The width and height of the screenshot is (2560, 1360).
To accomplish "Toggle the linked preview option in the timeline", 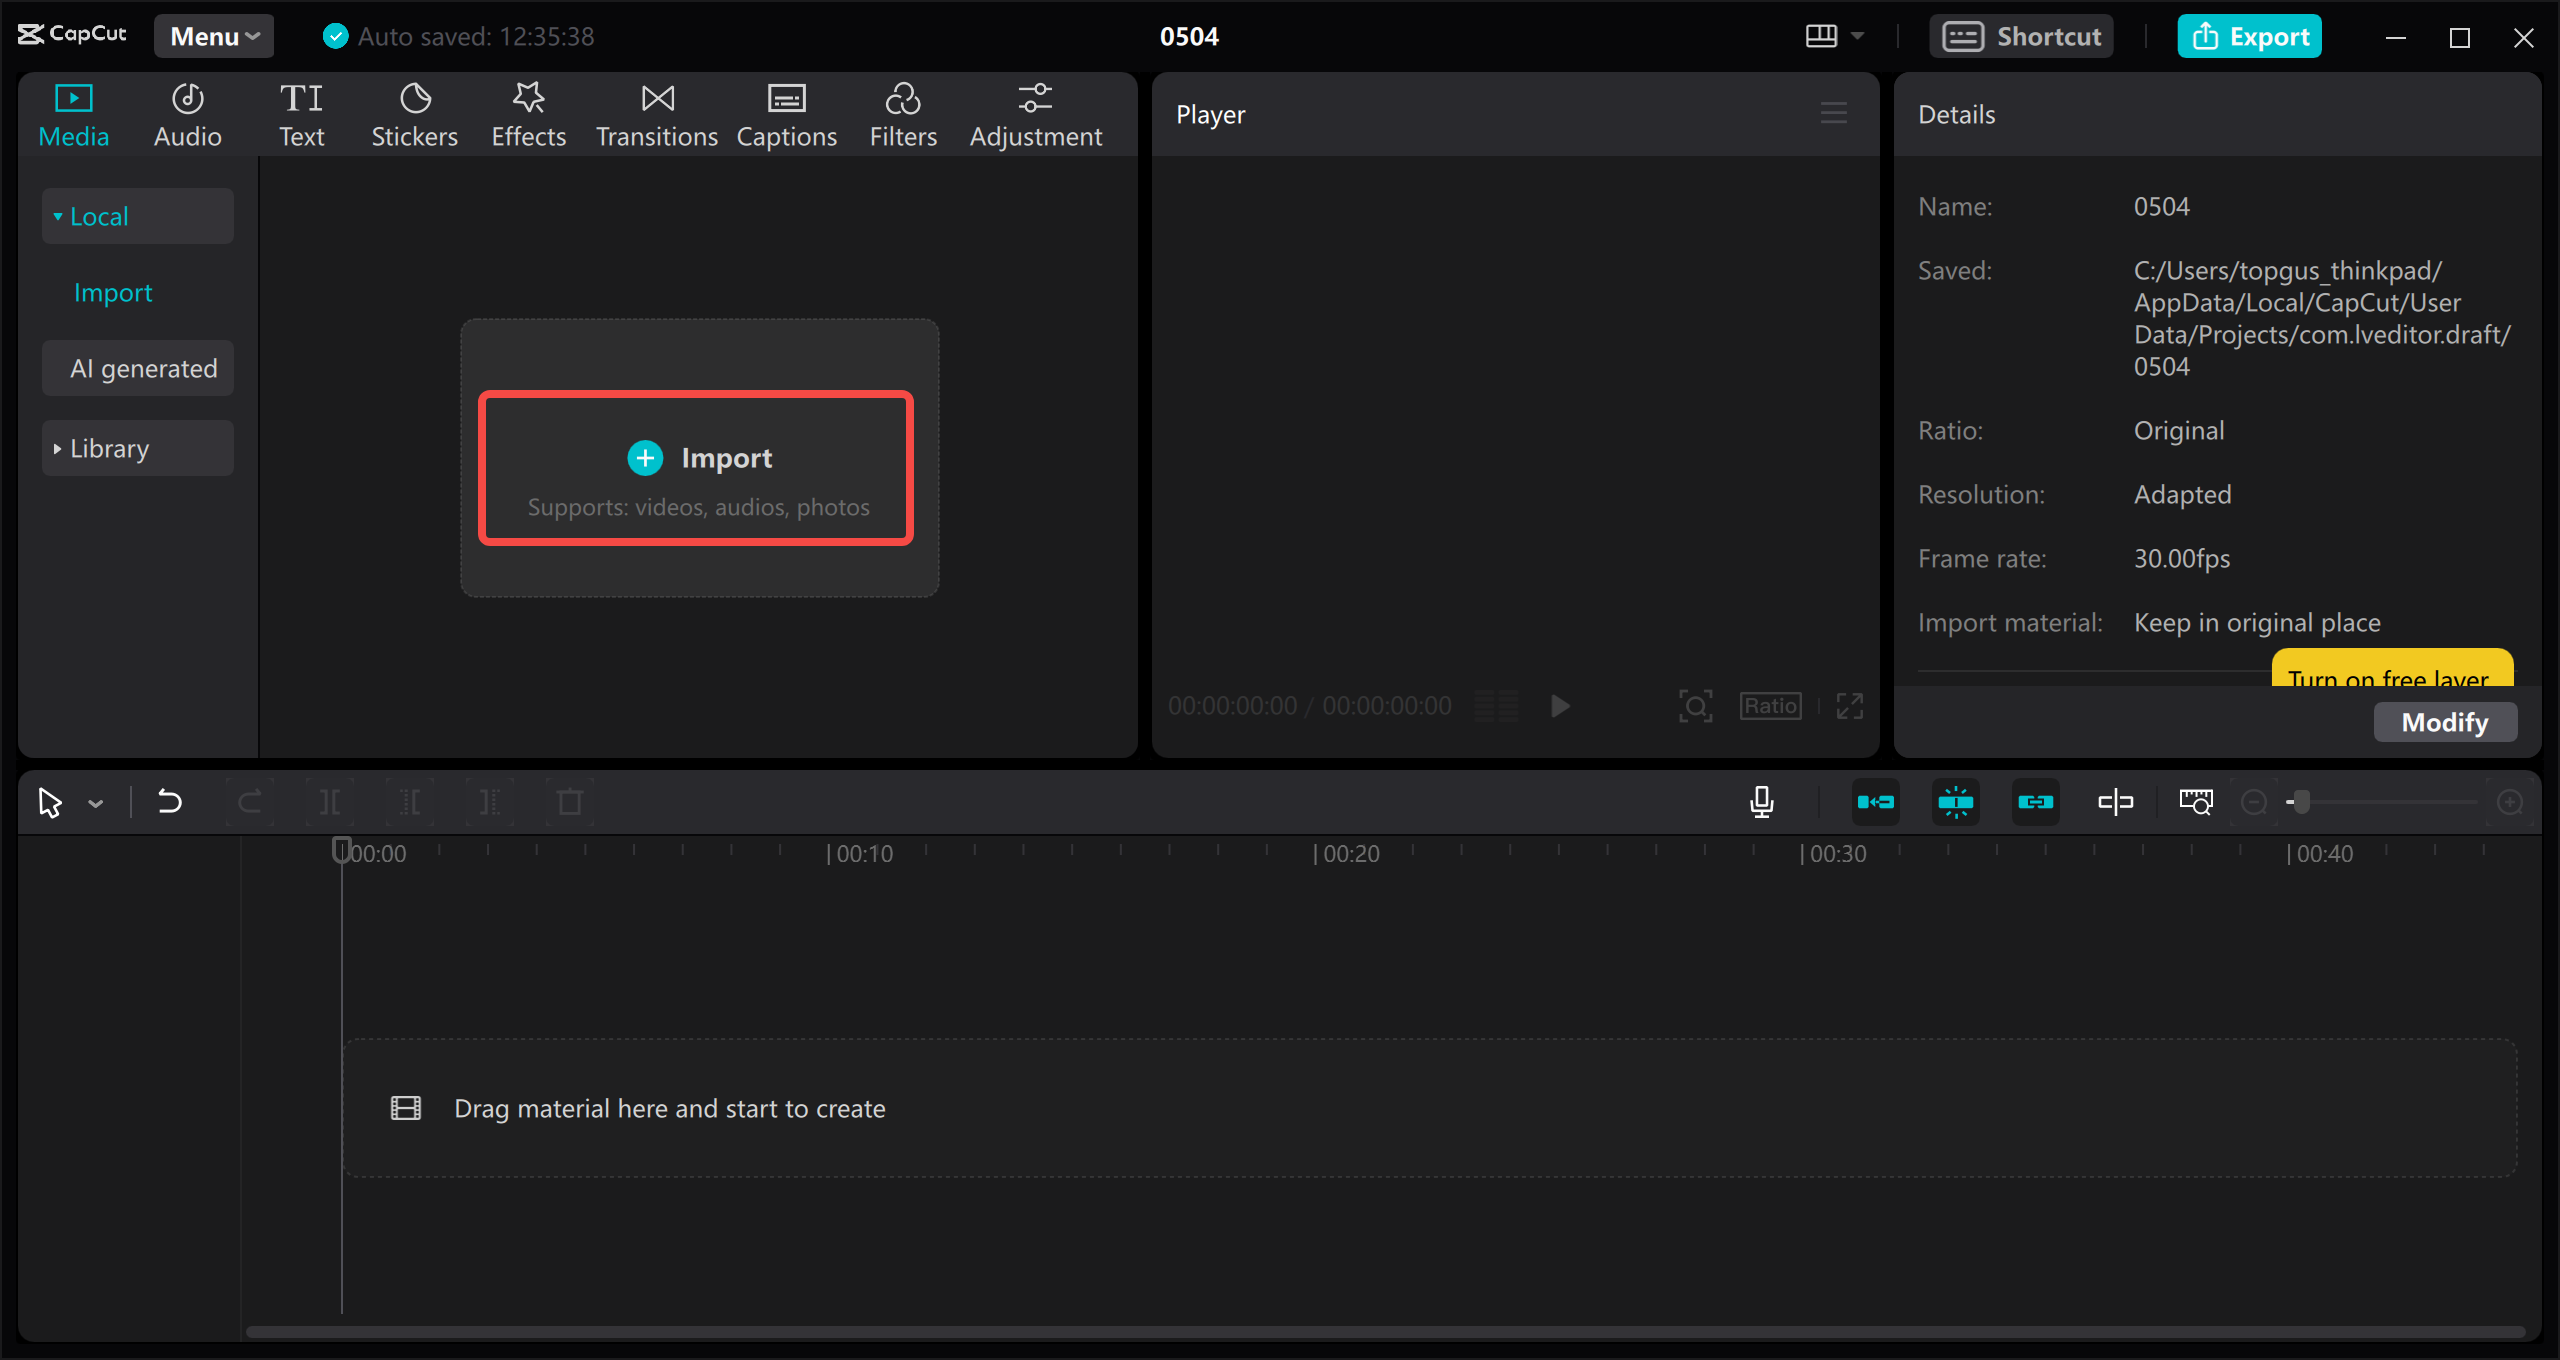I will (x=2036, y=801).
